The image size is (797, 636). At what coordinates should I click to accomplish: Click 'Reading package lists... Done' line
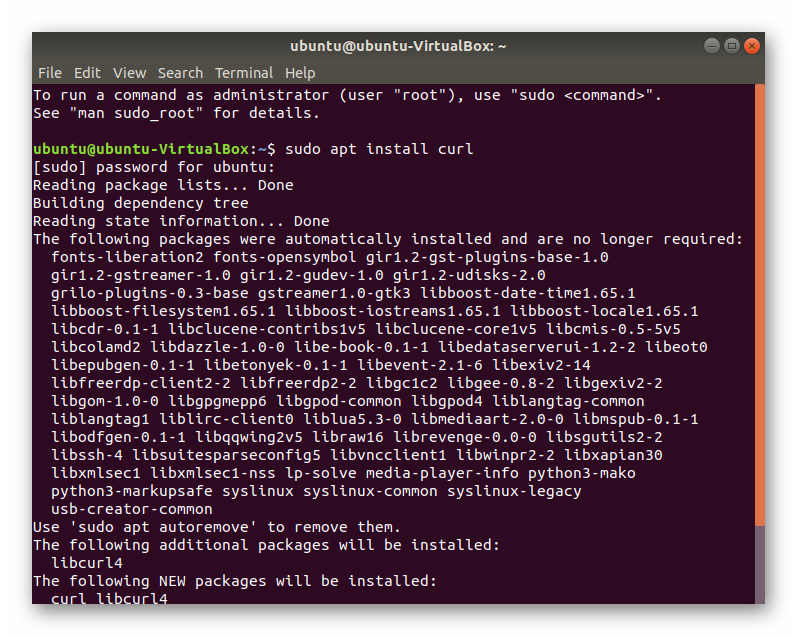pos(163,185)
